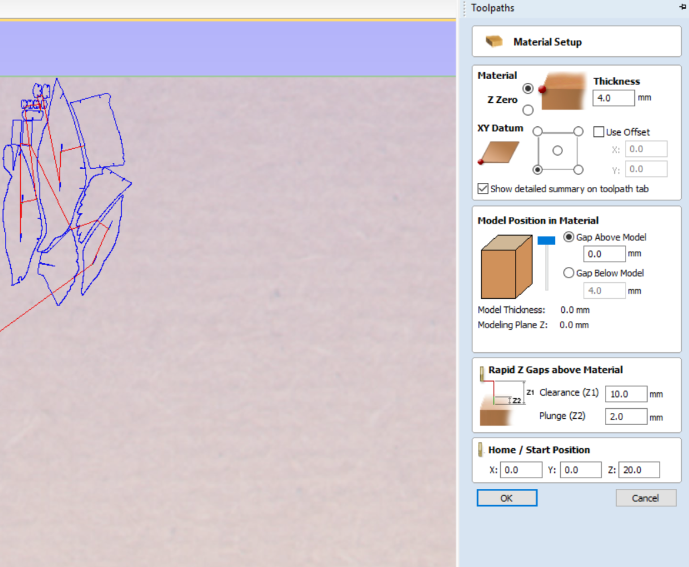The image size is (689, 567).
Task: Click the Home Y position field
Action: point(580,470)
